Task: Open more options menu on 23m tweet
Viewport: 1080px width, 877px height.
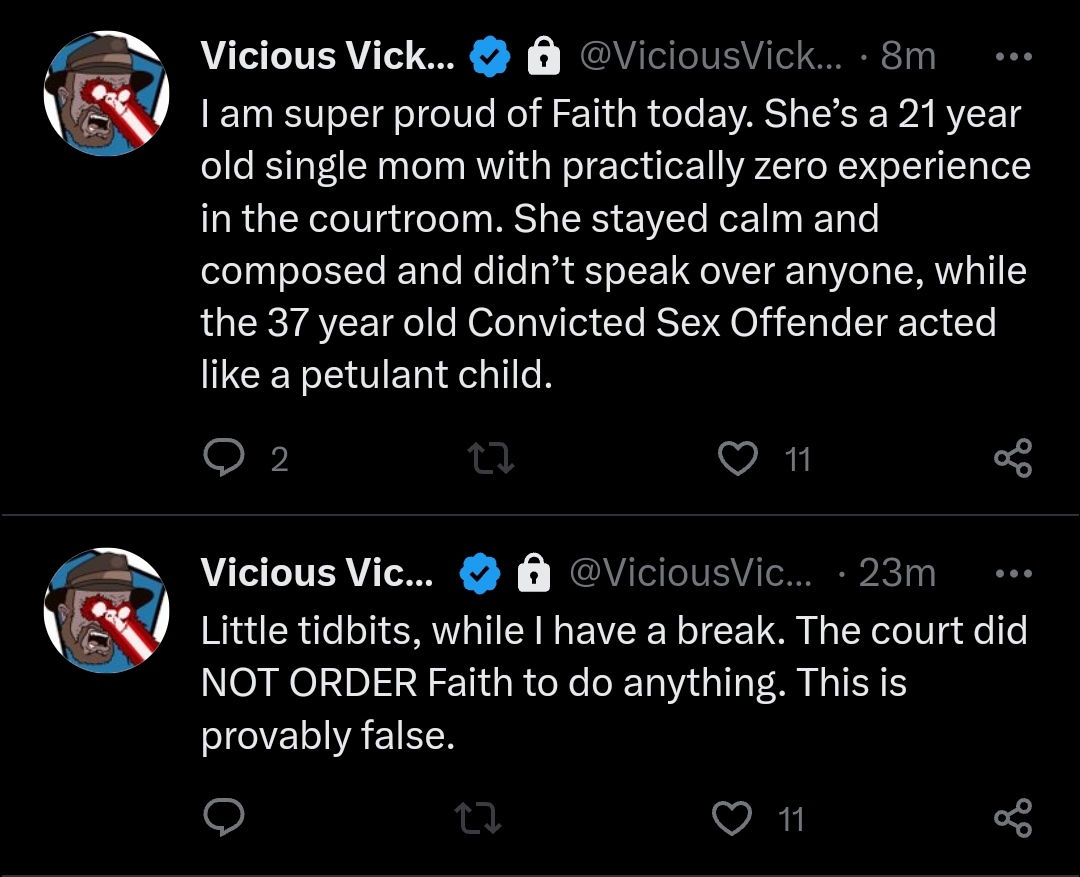Action: click(x=1014, y=573)
